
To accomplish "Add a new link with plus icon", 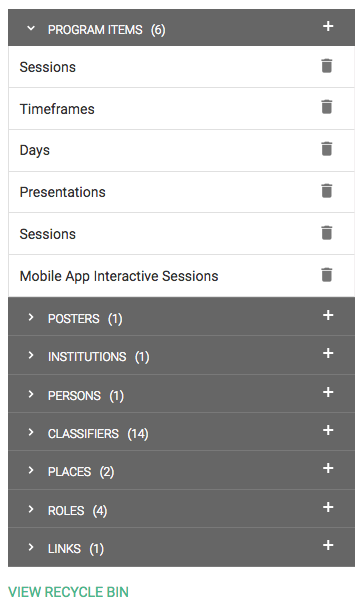I will coord(328,545).
